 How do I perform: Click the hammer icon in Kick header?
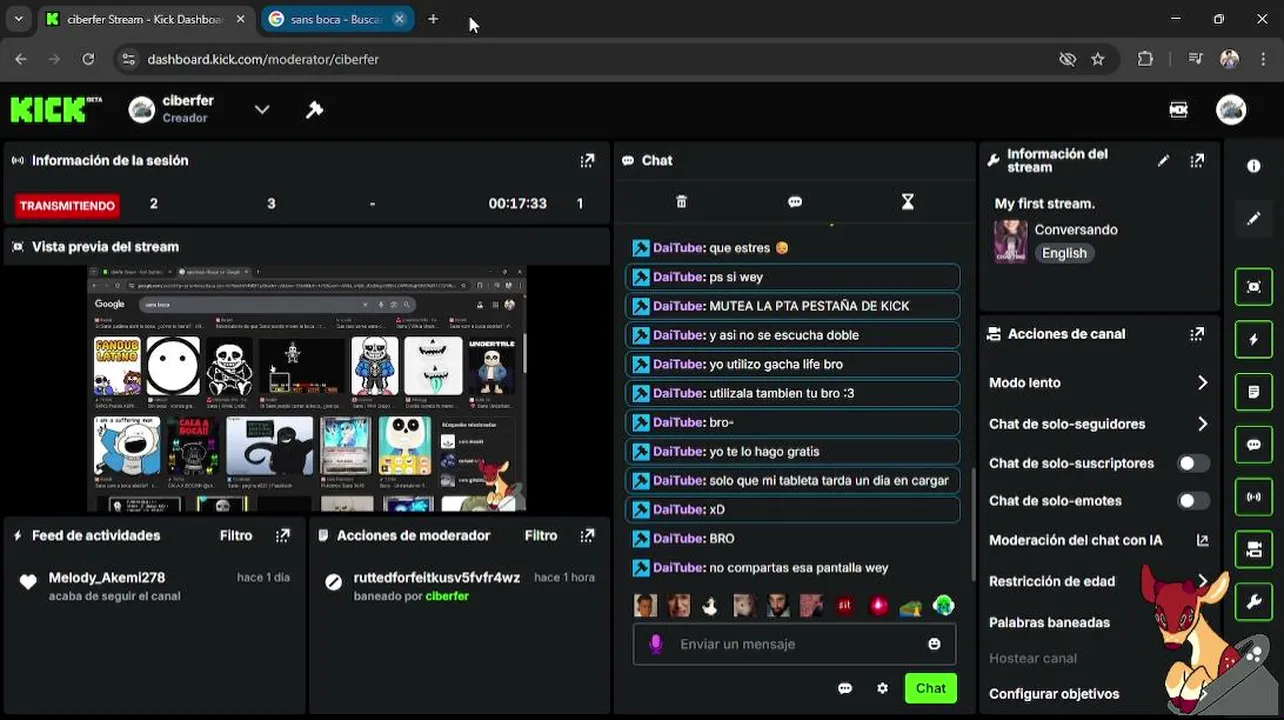click(x=314, y=110)
